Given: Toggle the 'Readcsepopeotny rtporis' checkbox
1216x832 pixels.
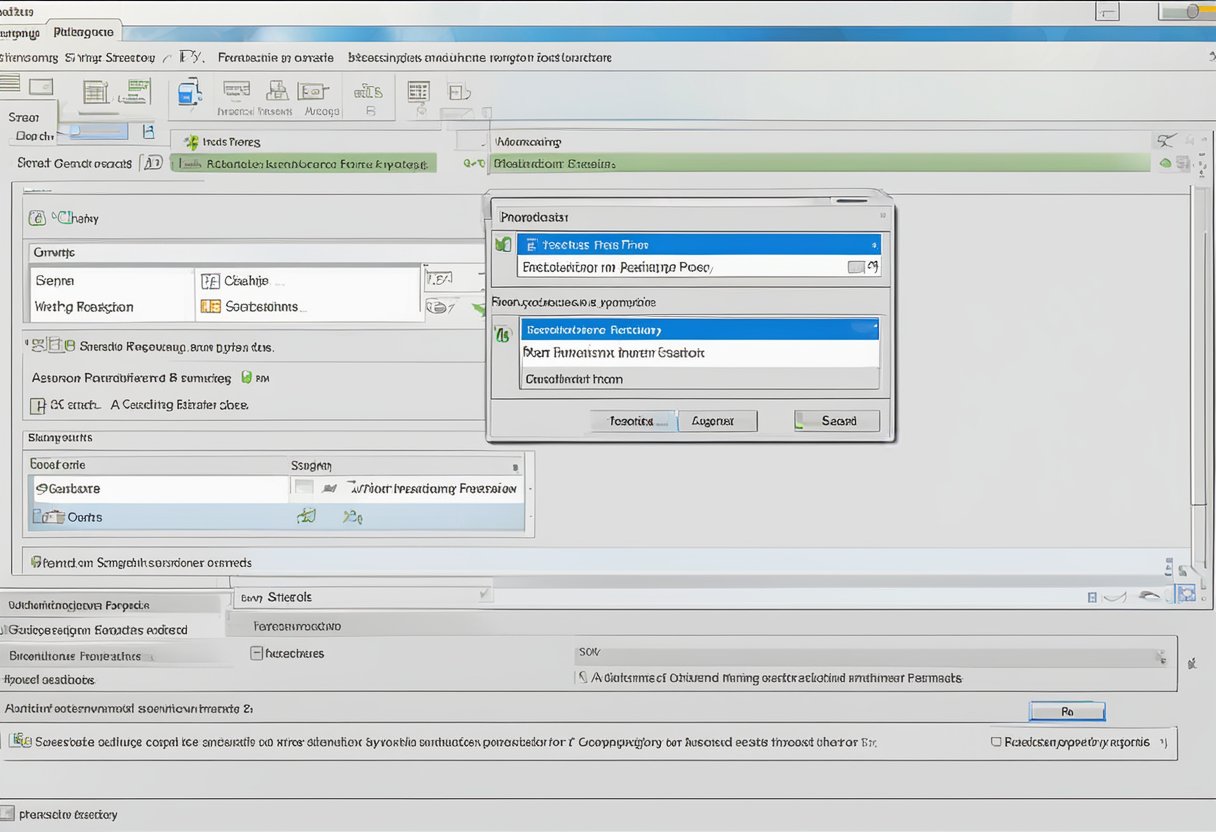Looking at the screenshot, I should 996,742.
